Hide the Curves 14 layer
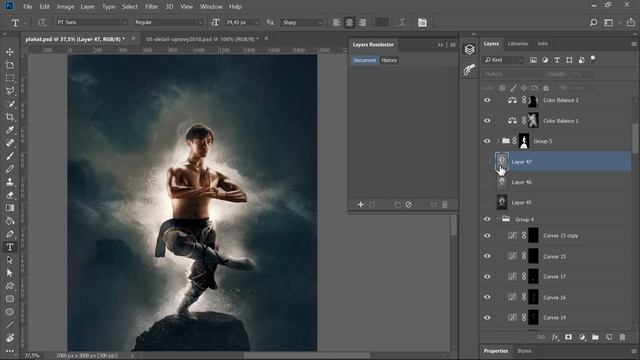Image resolution: width=640 pixels, height=360 pixels. click(487, 318)
